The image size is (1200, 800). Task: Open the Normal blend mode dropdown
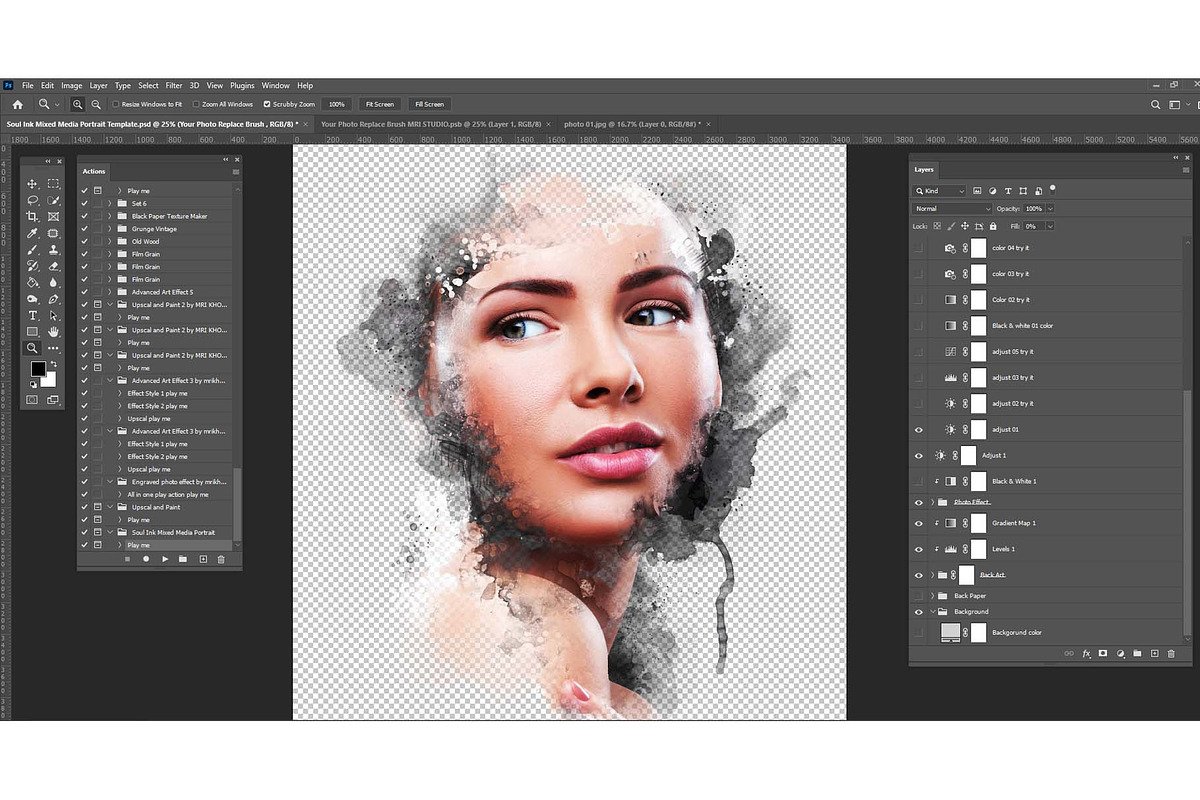pyautogui.click(x=951, y=209)
